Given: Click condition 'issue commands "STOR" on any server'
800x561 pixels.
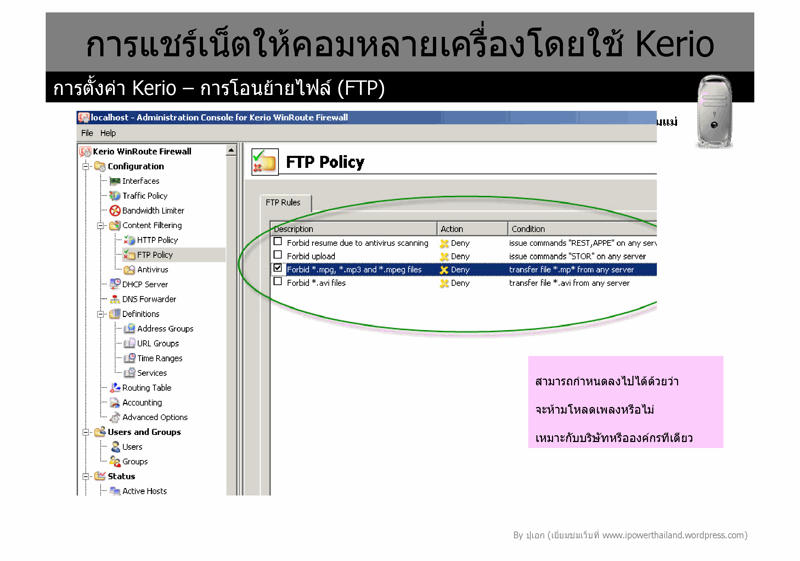Looking at the screenshot, I should 578,257.
